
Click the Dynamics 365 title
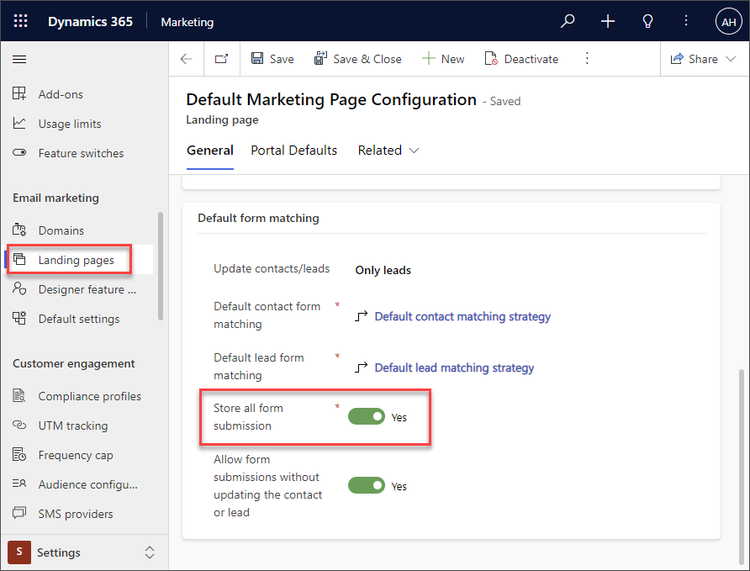tap(90, 22)
